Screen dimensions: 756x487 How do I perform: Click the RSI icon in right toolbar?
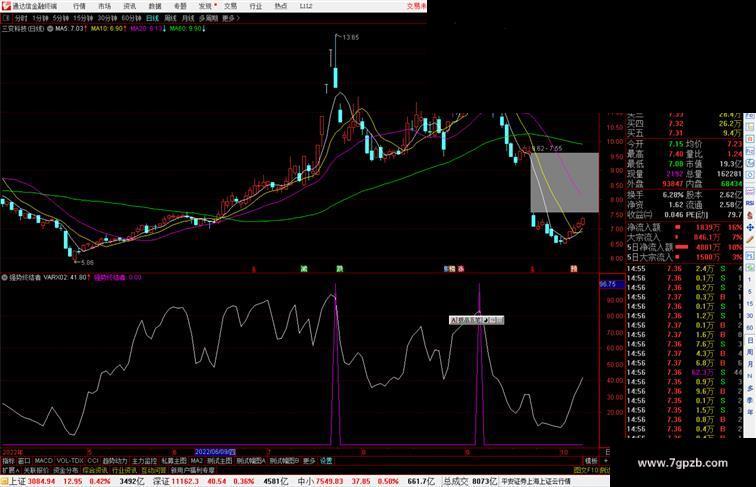point(750,203)
